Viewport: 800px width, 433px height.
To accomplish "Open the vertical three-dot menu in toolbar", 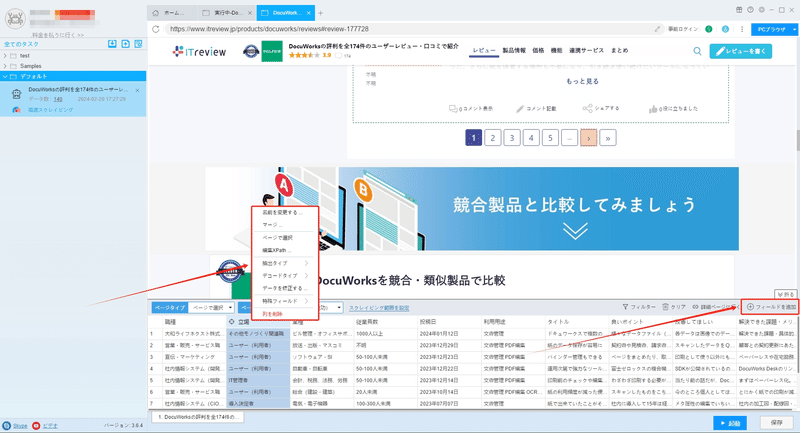I will (x=742, y=29).
